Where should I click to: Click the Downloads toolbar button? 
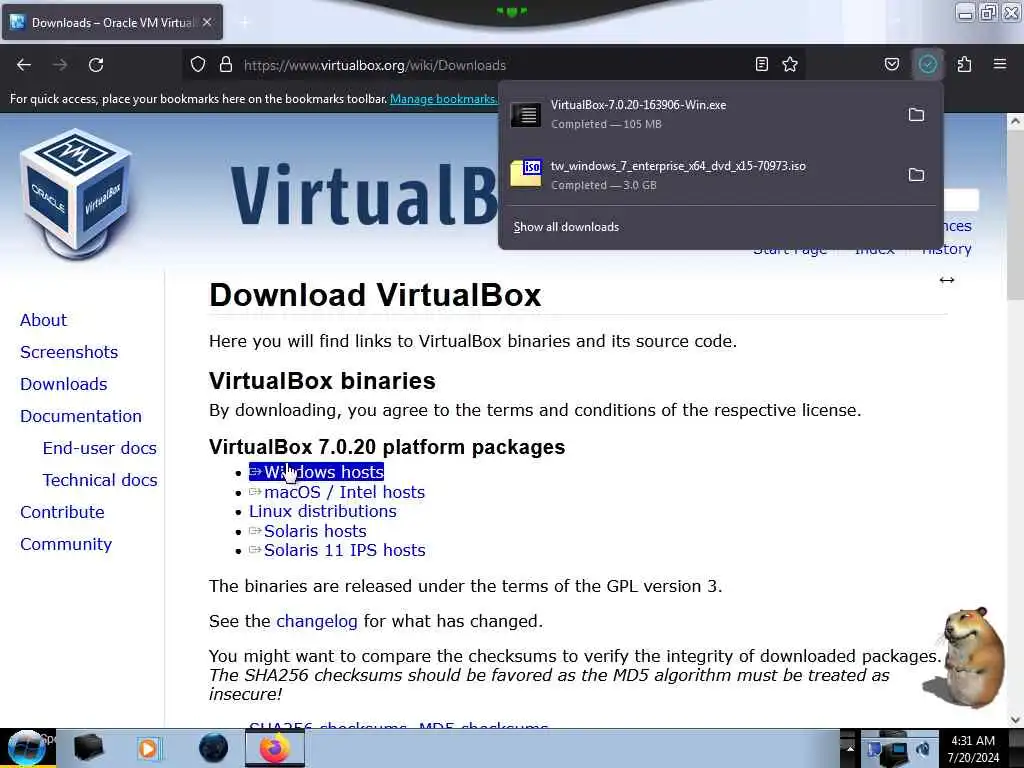coord(927,64)
